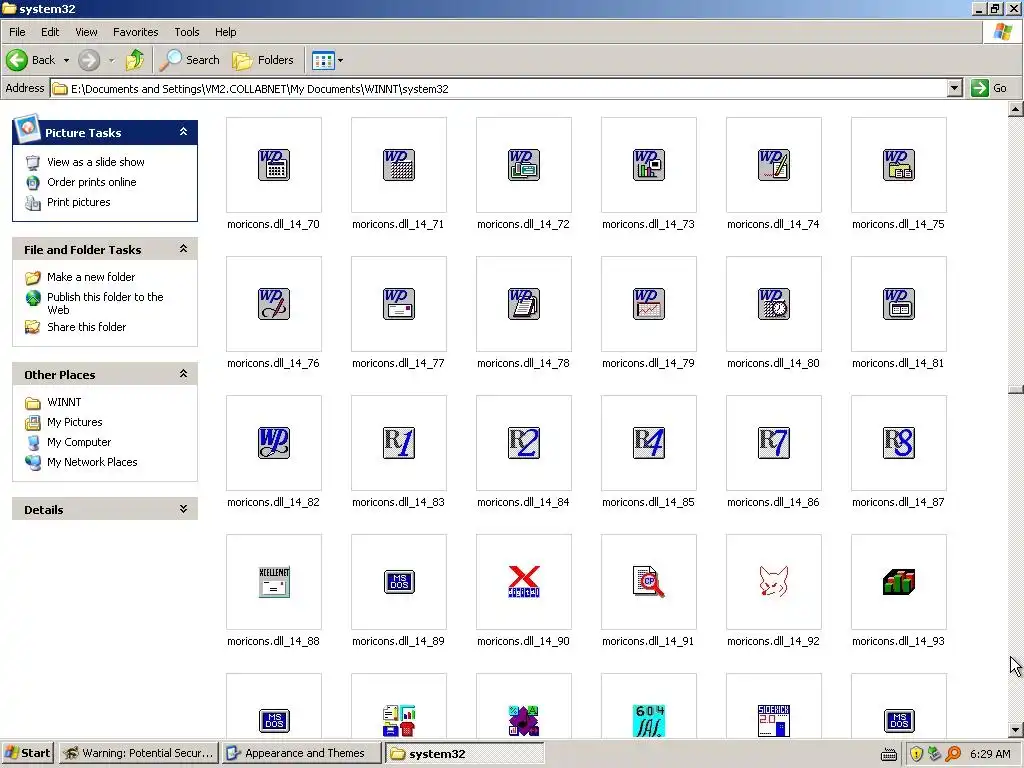This screenshot has width=1024, height=768.
Task: Select the magnifier document icon moricons.dll_14_91
Action: coord(649,583)
